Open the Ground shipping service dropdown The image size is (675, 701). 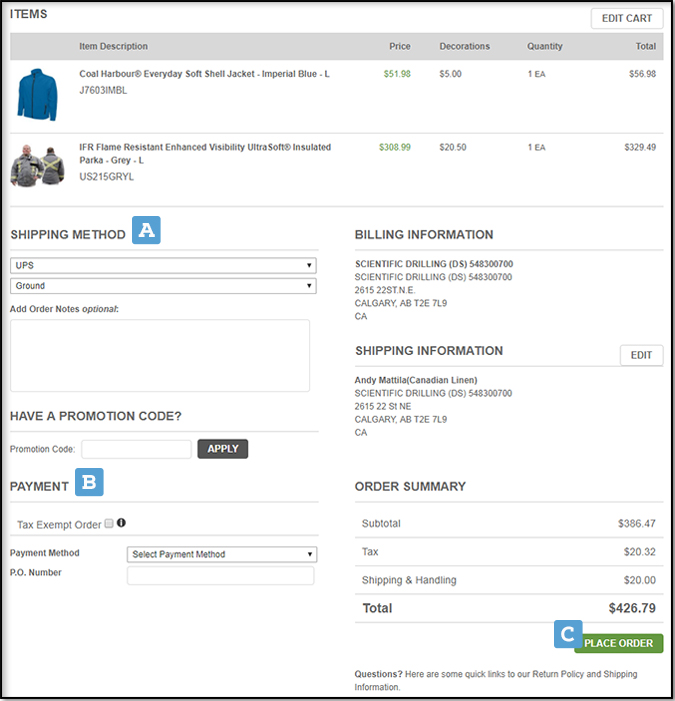(163, 286)
